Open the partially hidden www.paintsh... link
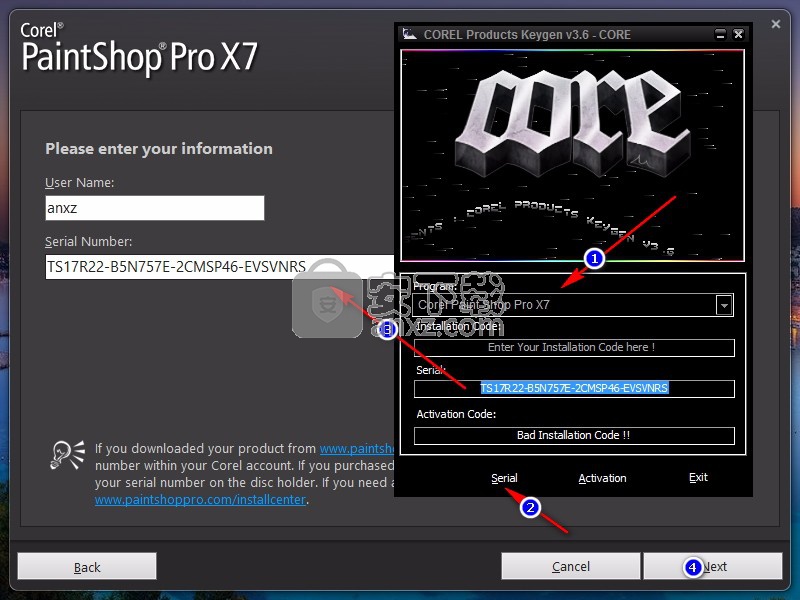The width and height of the screenshot is (800, 600). pyautogui.click(x=357, y=448)
